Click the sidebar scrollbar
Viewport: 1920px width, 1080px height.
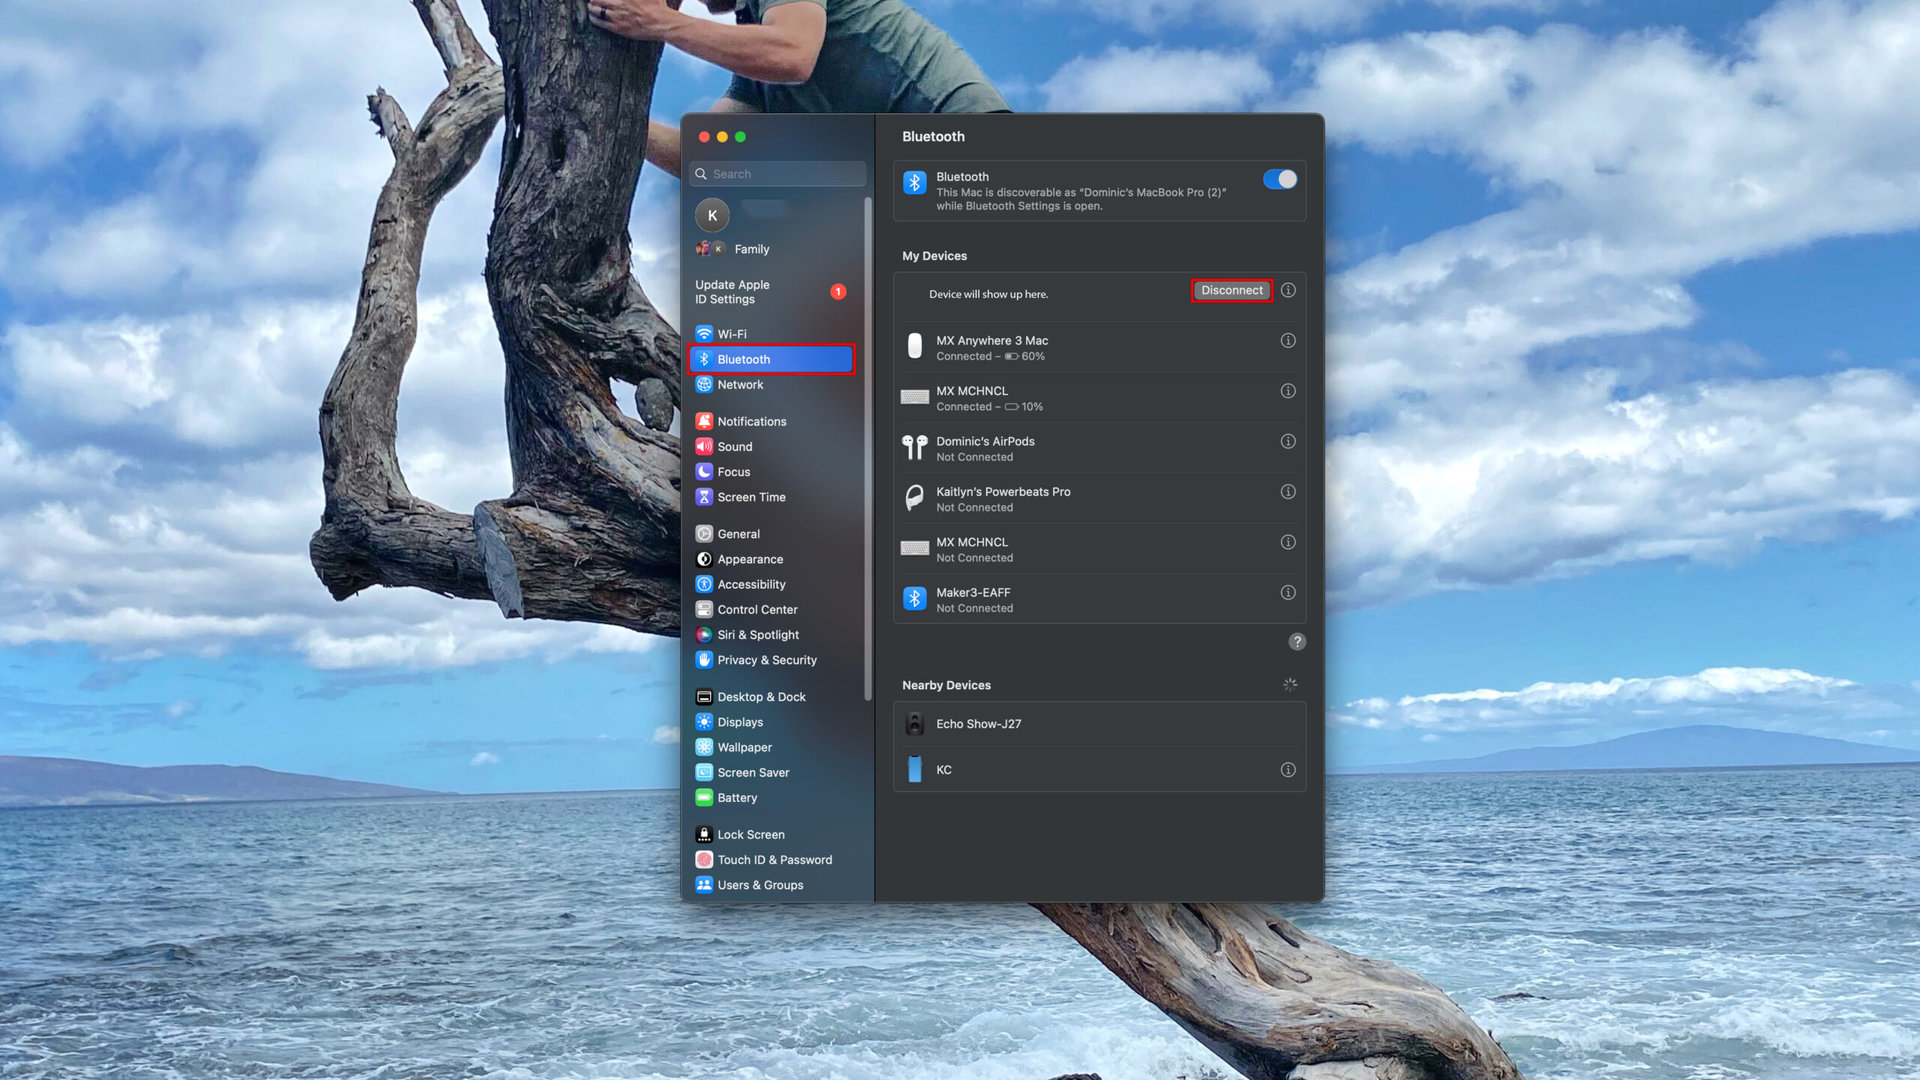[868, 450]
